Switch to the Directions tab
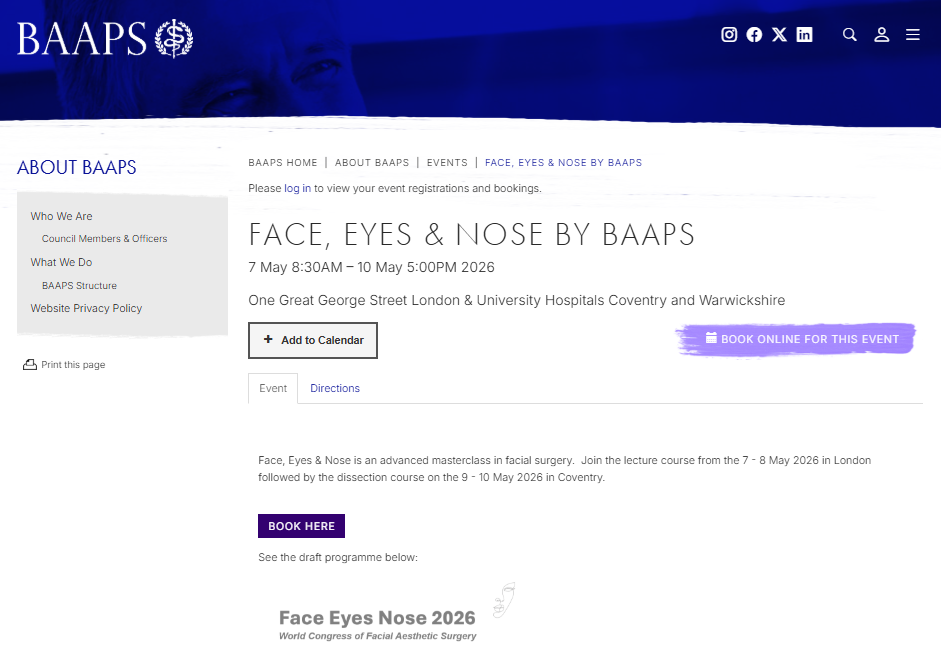This screenshot has height=650, width=941. (335, 388)
